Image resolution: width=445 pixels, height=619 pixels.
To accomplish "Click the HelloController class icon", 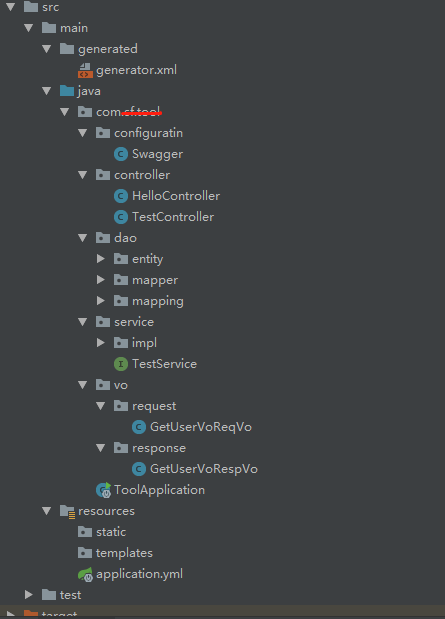I will coord(121,196).
